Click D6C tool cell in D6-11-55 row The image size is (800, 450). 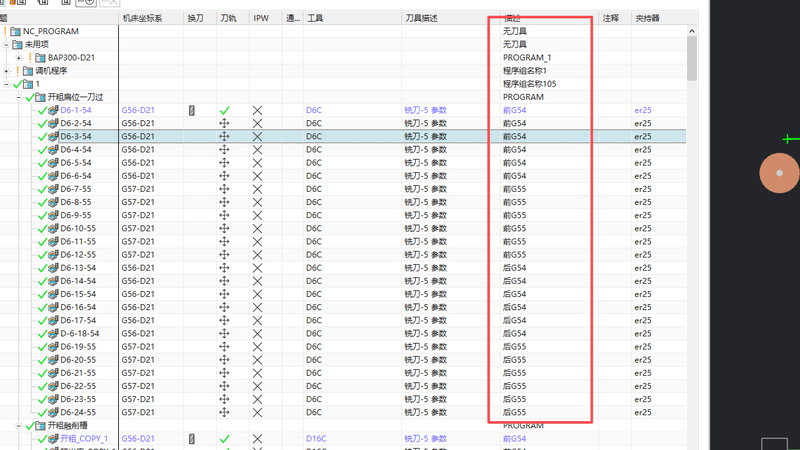(x=314, y=241)
